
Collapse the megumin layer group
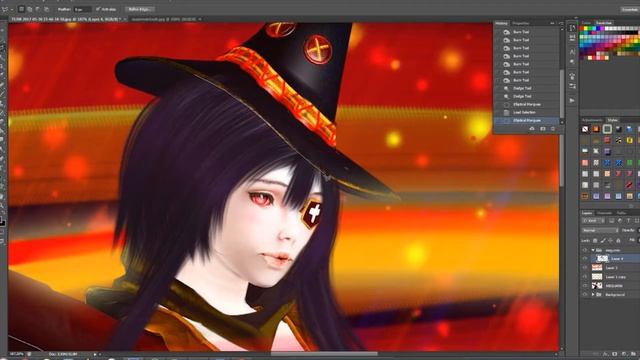pos(593,250)
